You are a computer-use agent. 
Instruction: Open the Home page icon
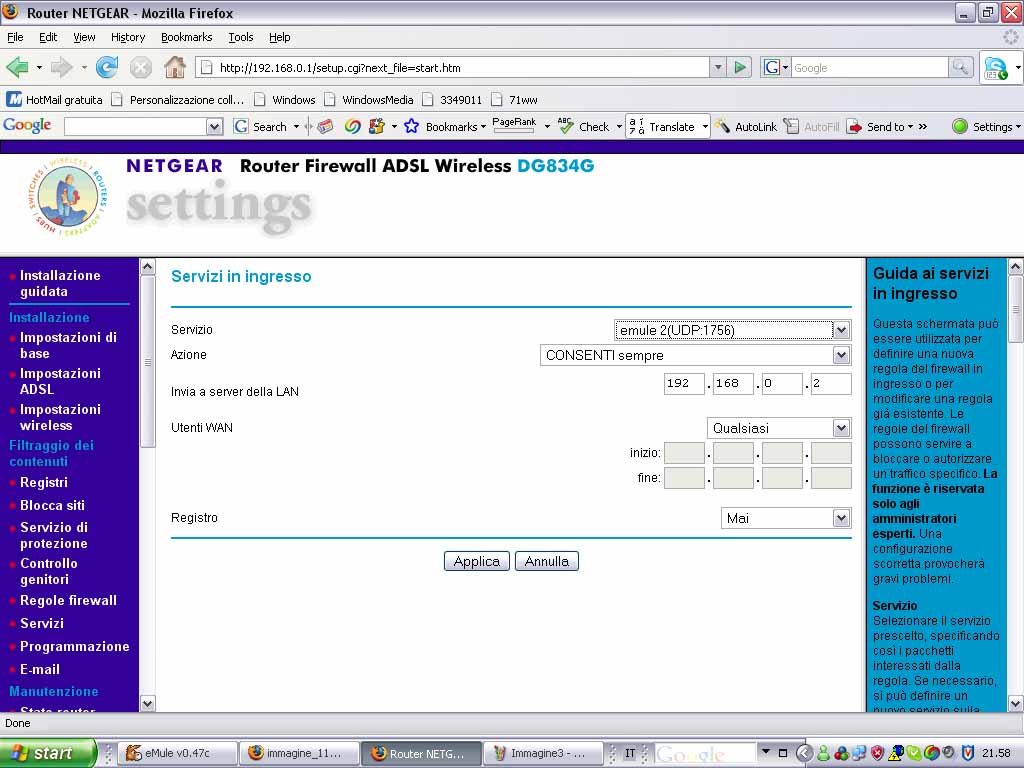coord(174,67)
